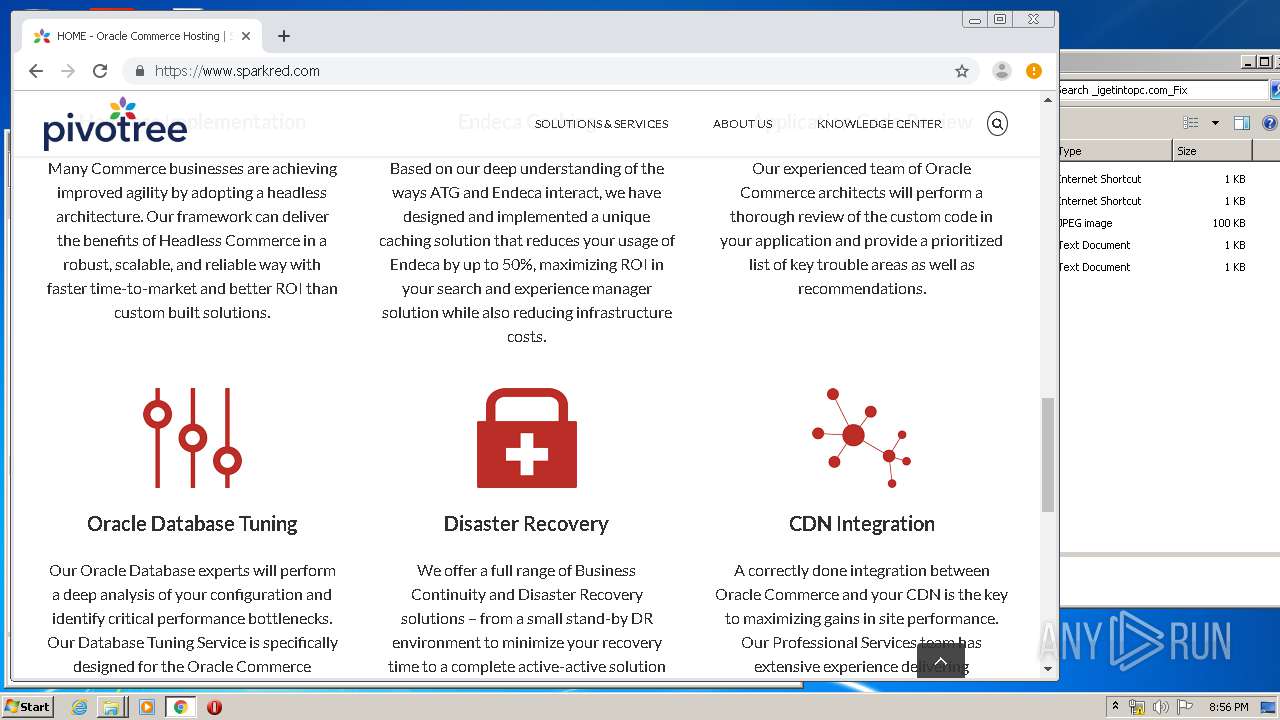The width and height of the screenshot is (1280, 720).
Task: Click the scroll-to-top arrow button
Action: coord(941,661)
